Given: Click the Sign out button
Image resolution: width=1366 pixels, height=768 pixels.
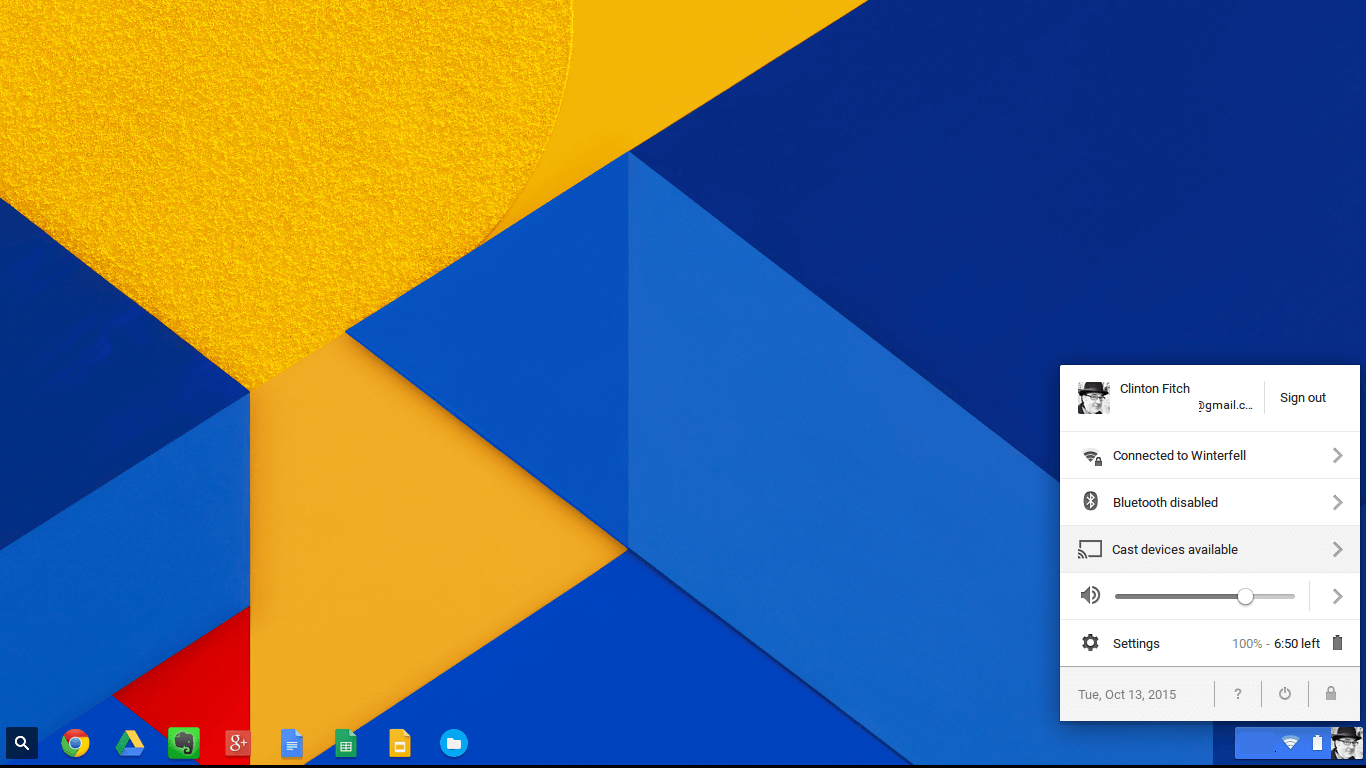Looking at the screenshot, I should pyautogui.click(x=1303, y=398).
